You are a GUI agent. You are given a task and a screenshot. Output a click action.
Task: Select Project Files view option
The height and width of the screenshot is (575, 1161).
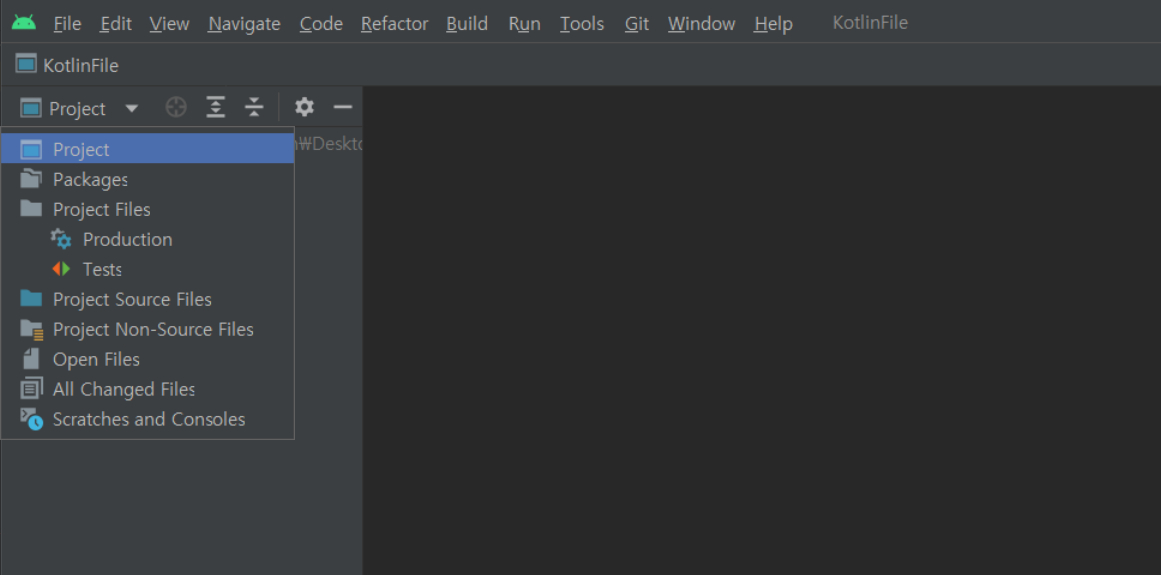(x=148, y=209)
